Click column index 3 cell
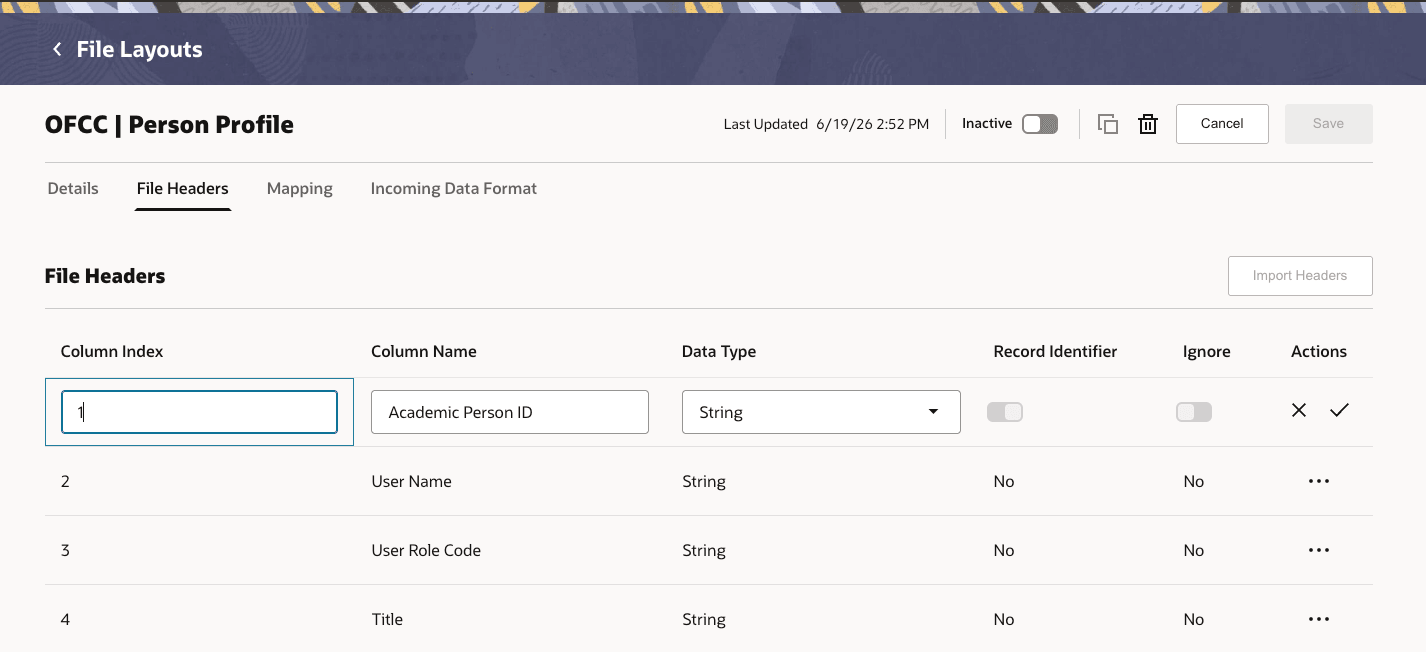 65,550
